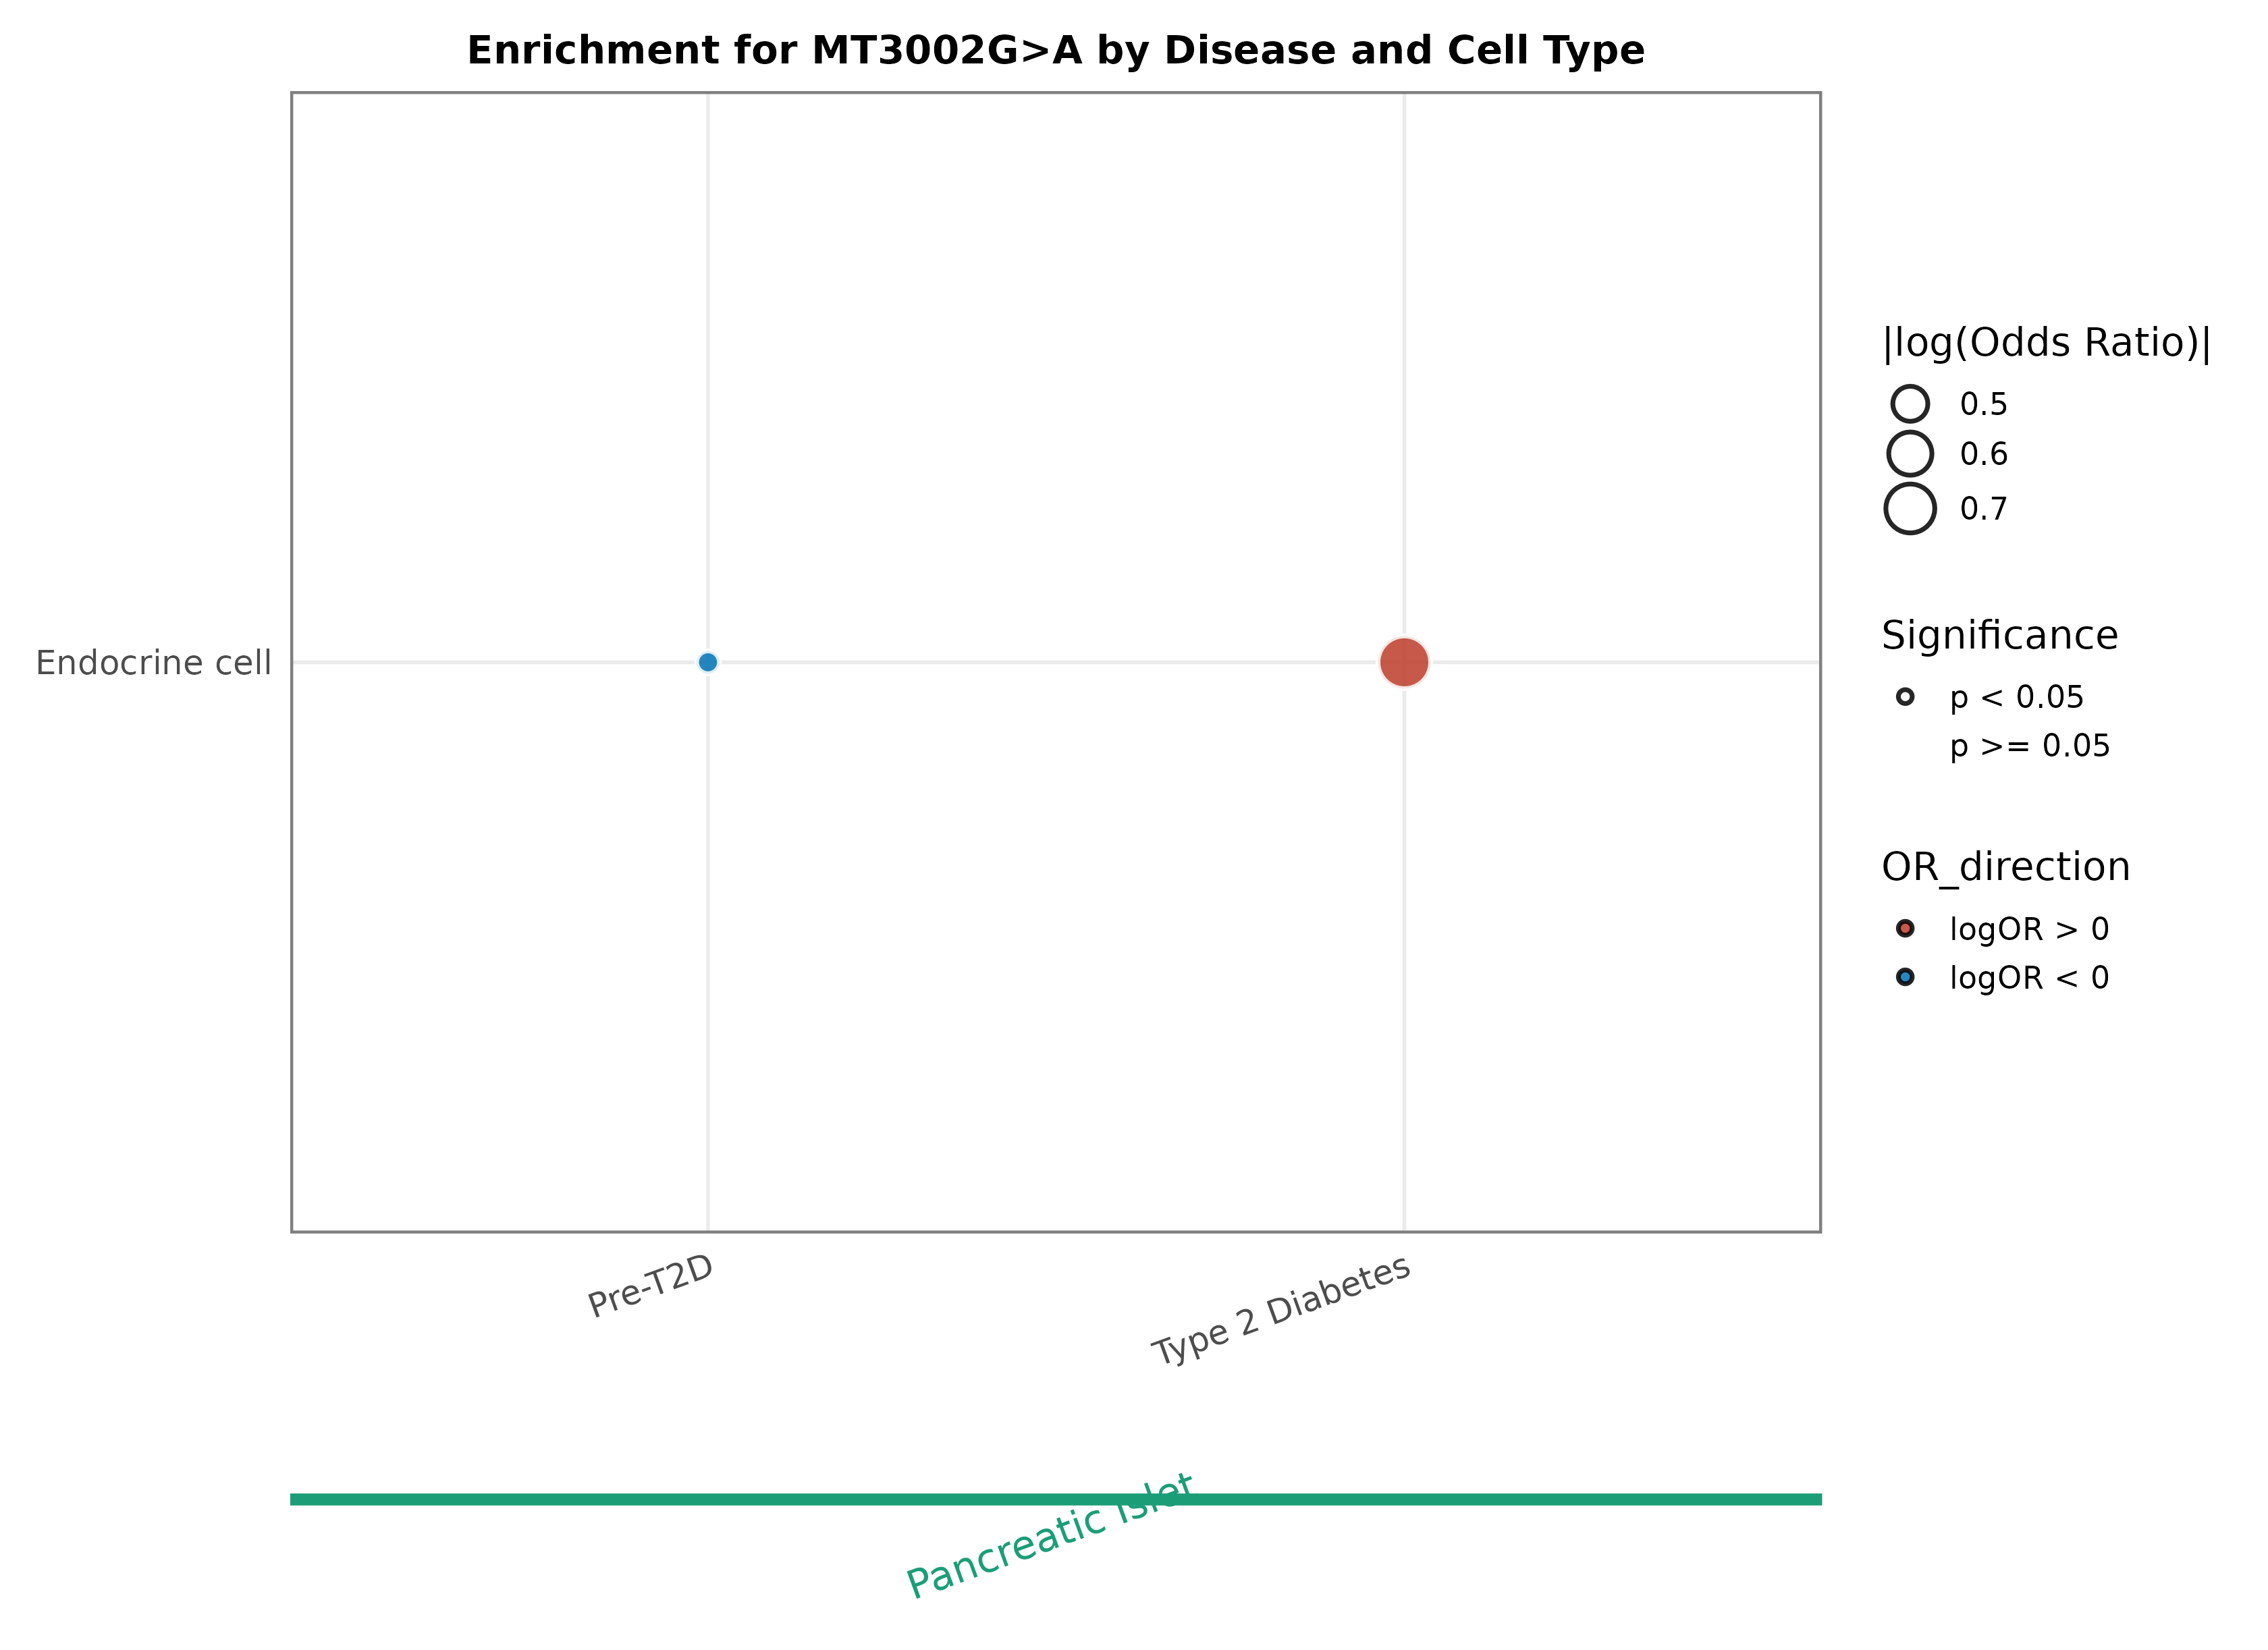Screen dimensions: 2268x1650
Task: Click the blue logOR < 0 legend dot
Action: point(1905,977)
